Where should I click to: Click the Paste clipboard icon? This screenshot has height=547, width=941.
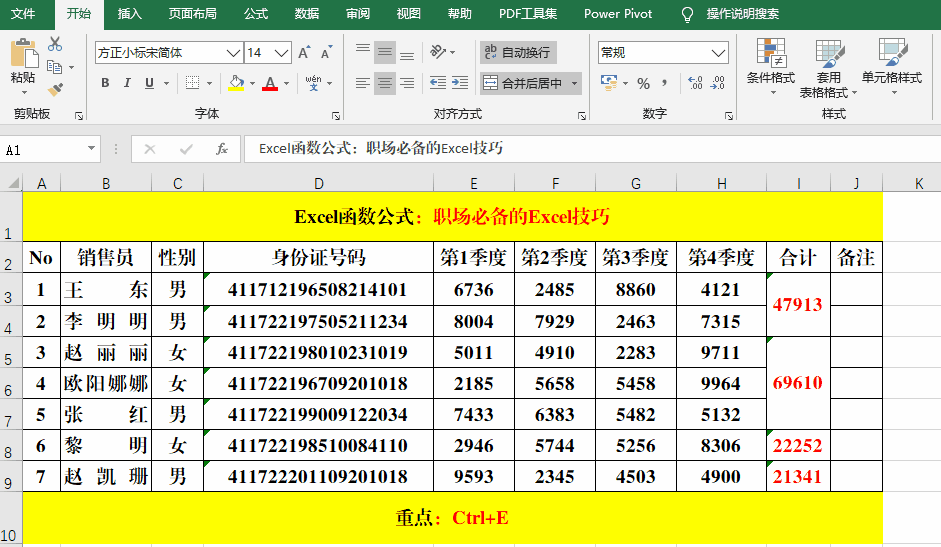(23, 53)
